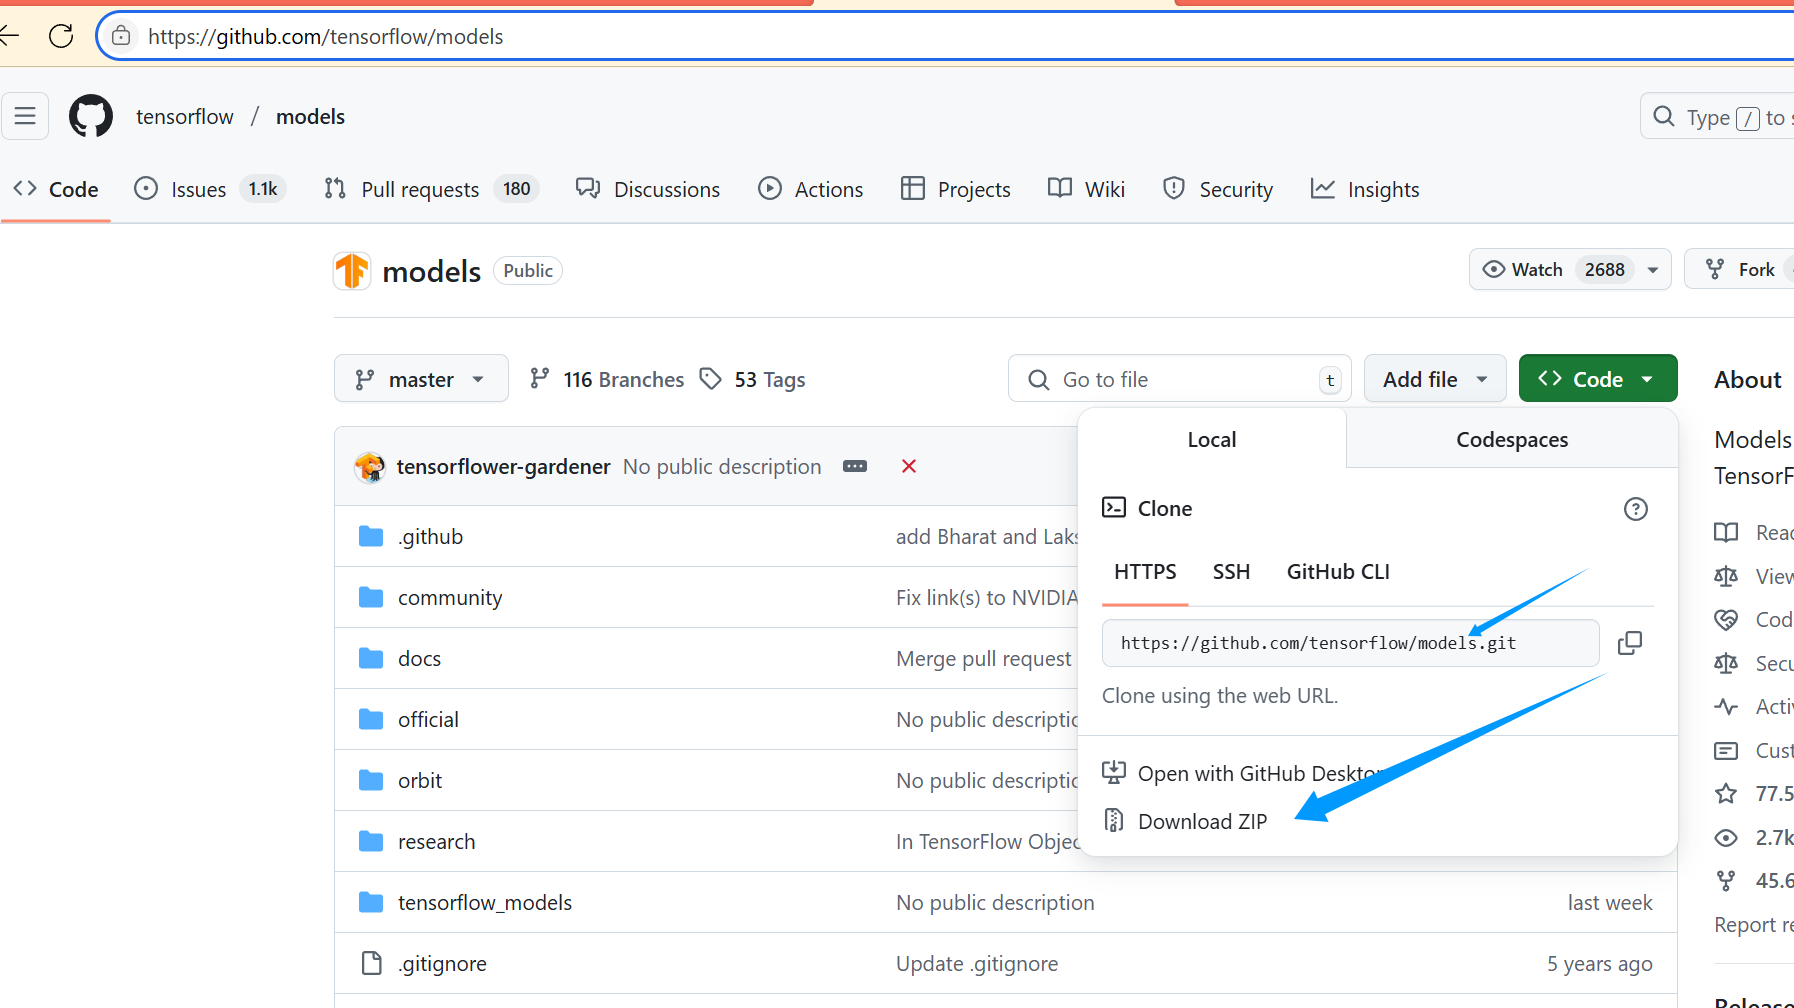View the Insights tab
The width and height of the screenshot is (1794, 1008).
point(1365,189)
